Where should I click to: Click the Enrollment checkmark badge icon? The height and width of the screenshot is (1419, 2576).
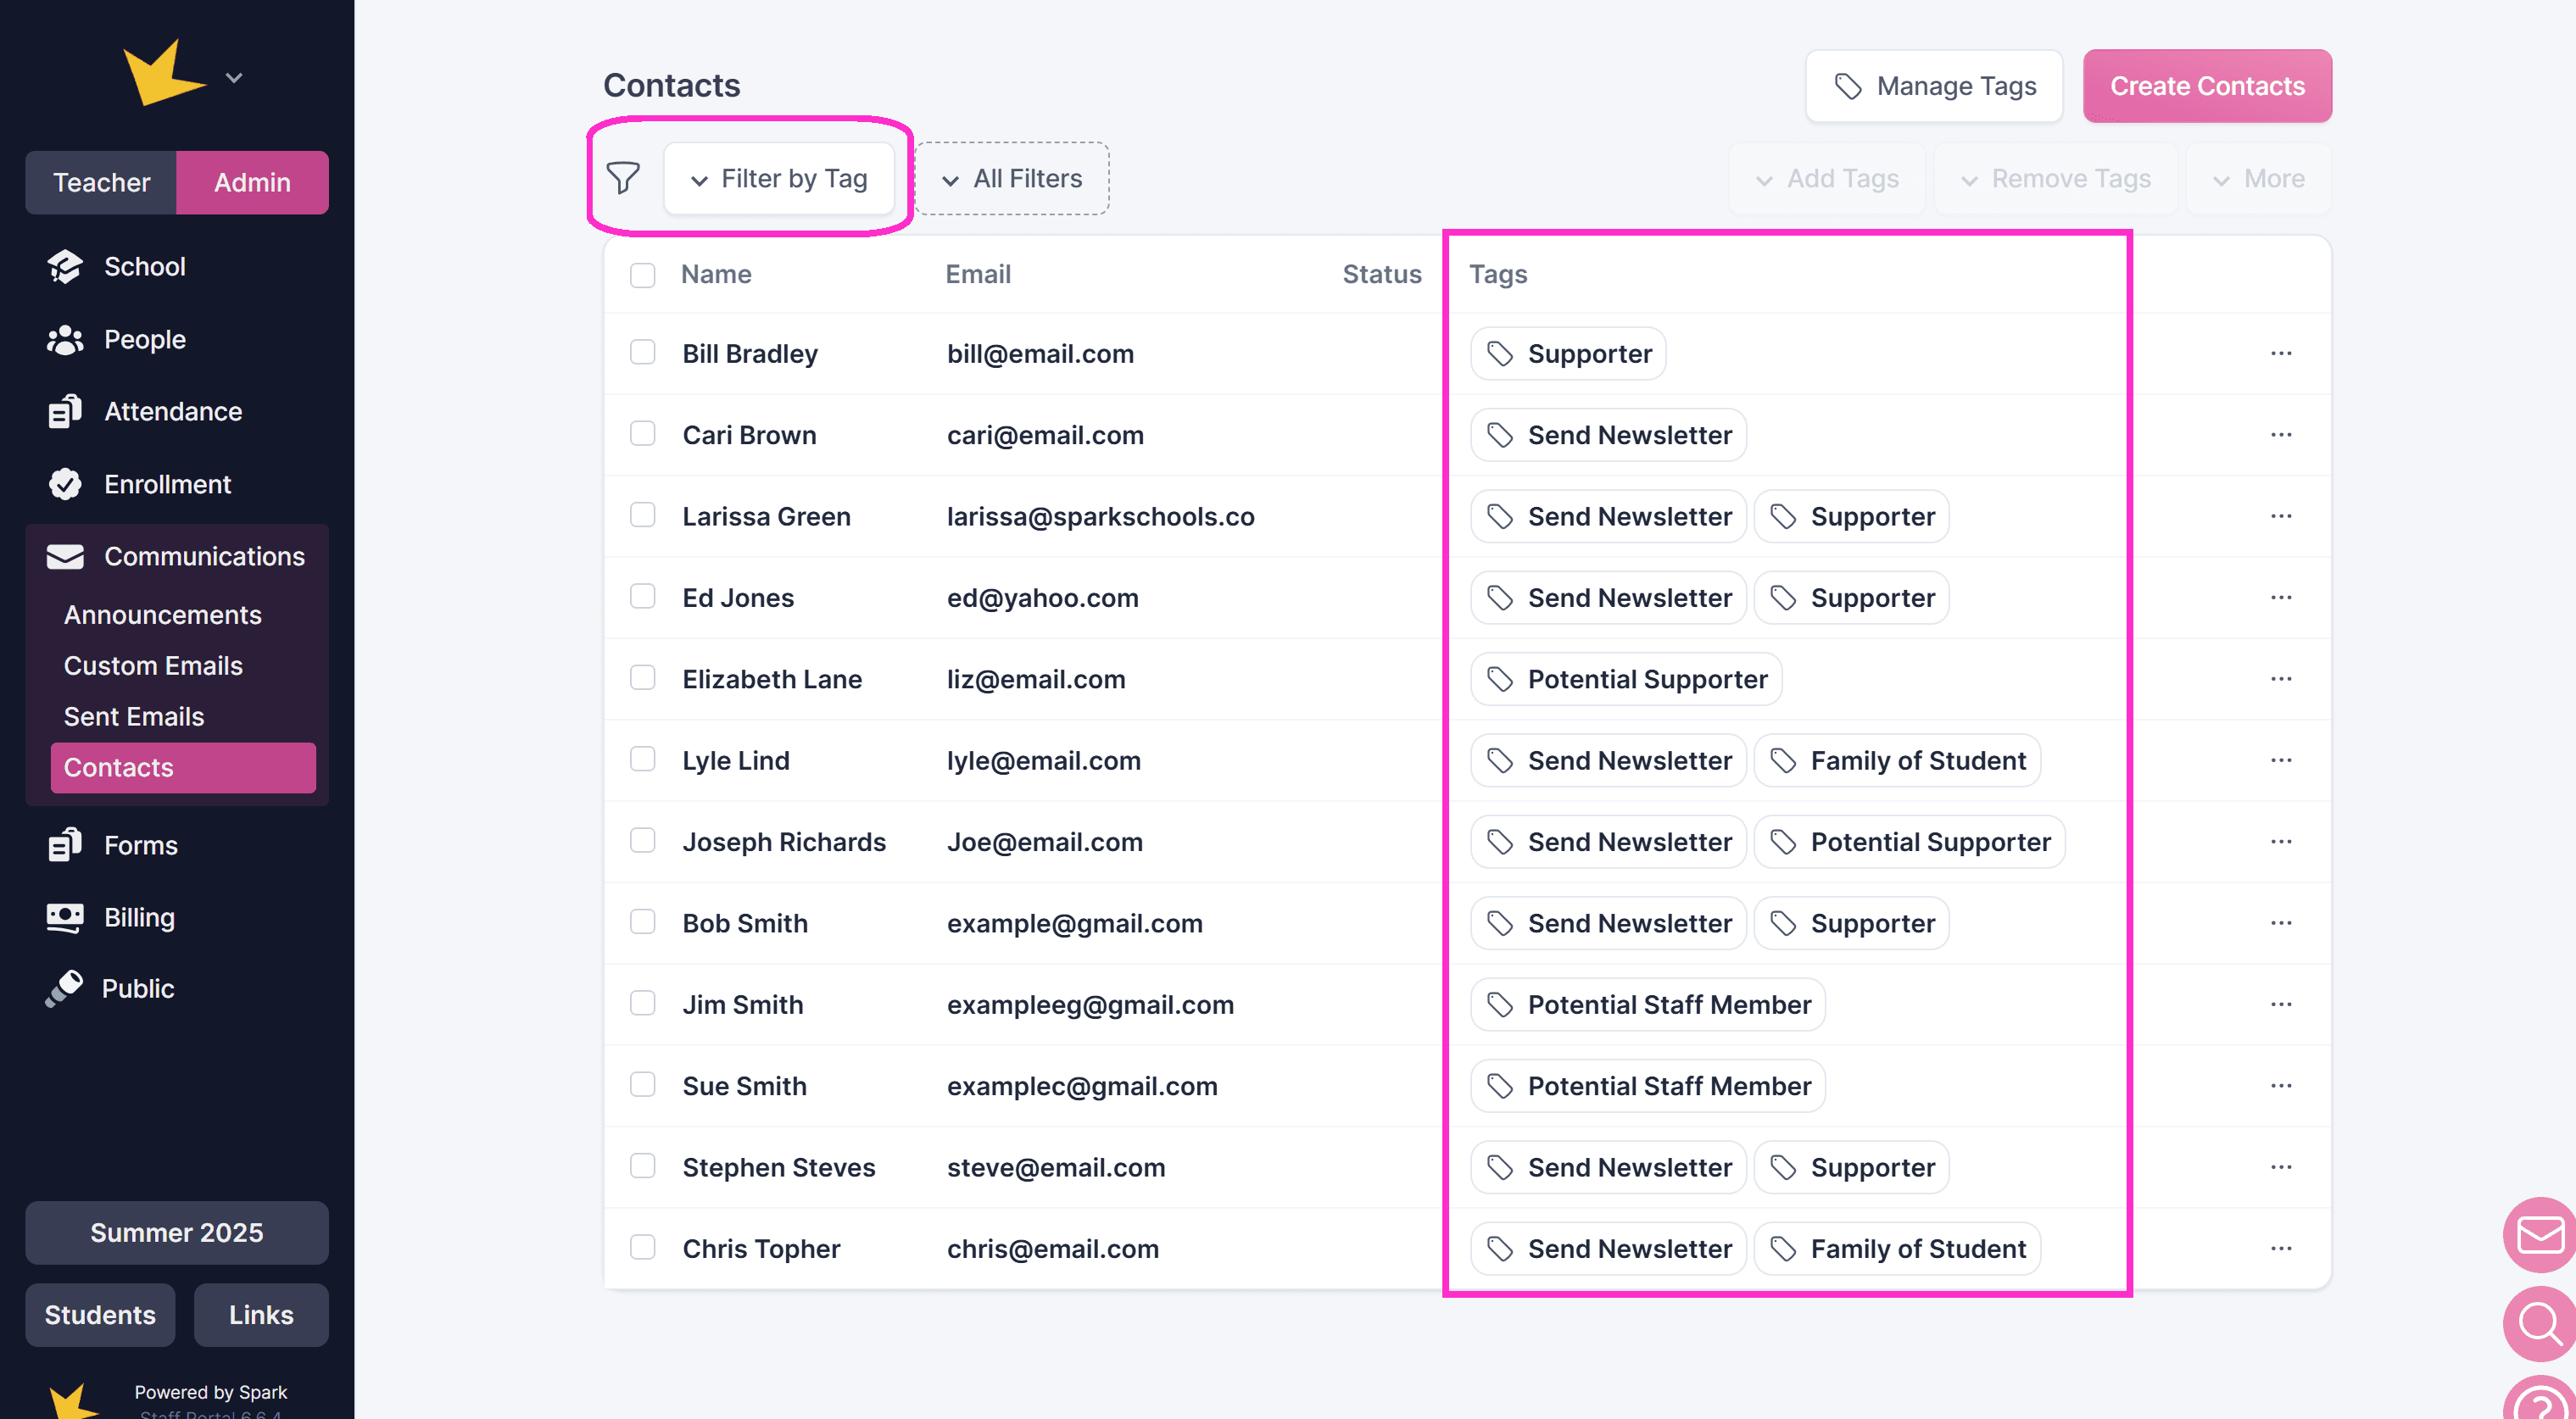(x=65, y=484)
